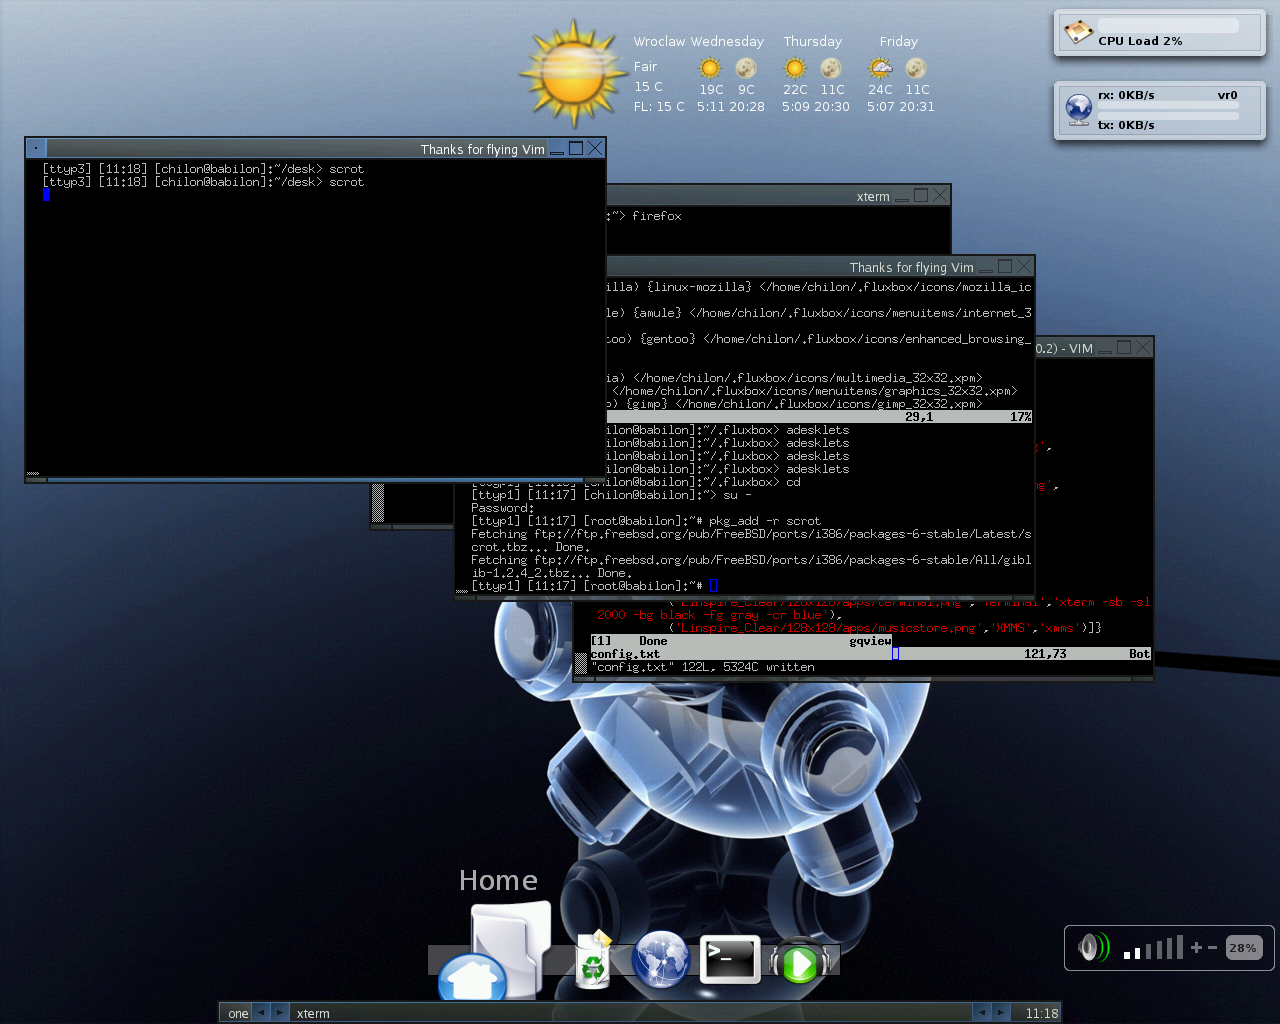Image resolution: width=1280 pixels, height=1024 pixels.
Task: Launch the green play media player icon
Action: 799,962
